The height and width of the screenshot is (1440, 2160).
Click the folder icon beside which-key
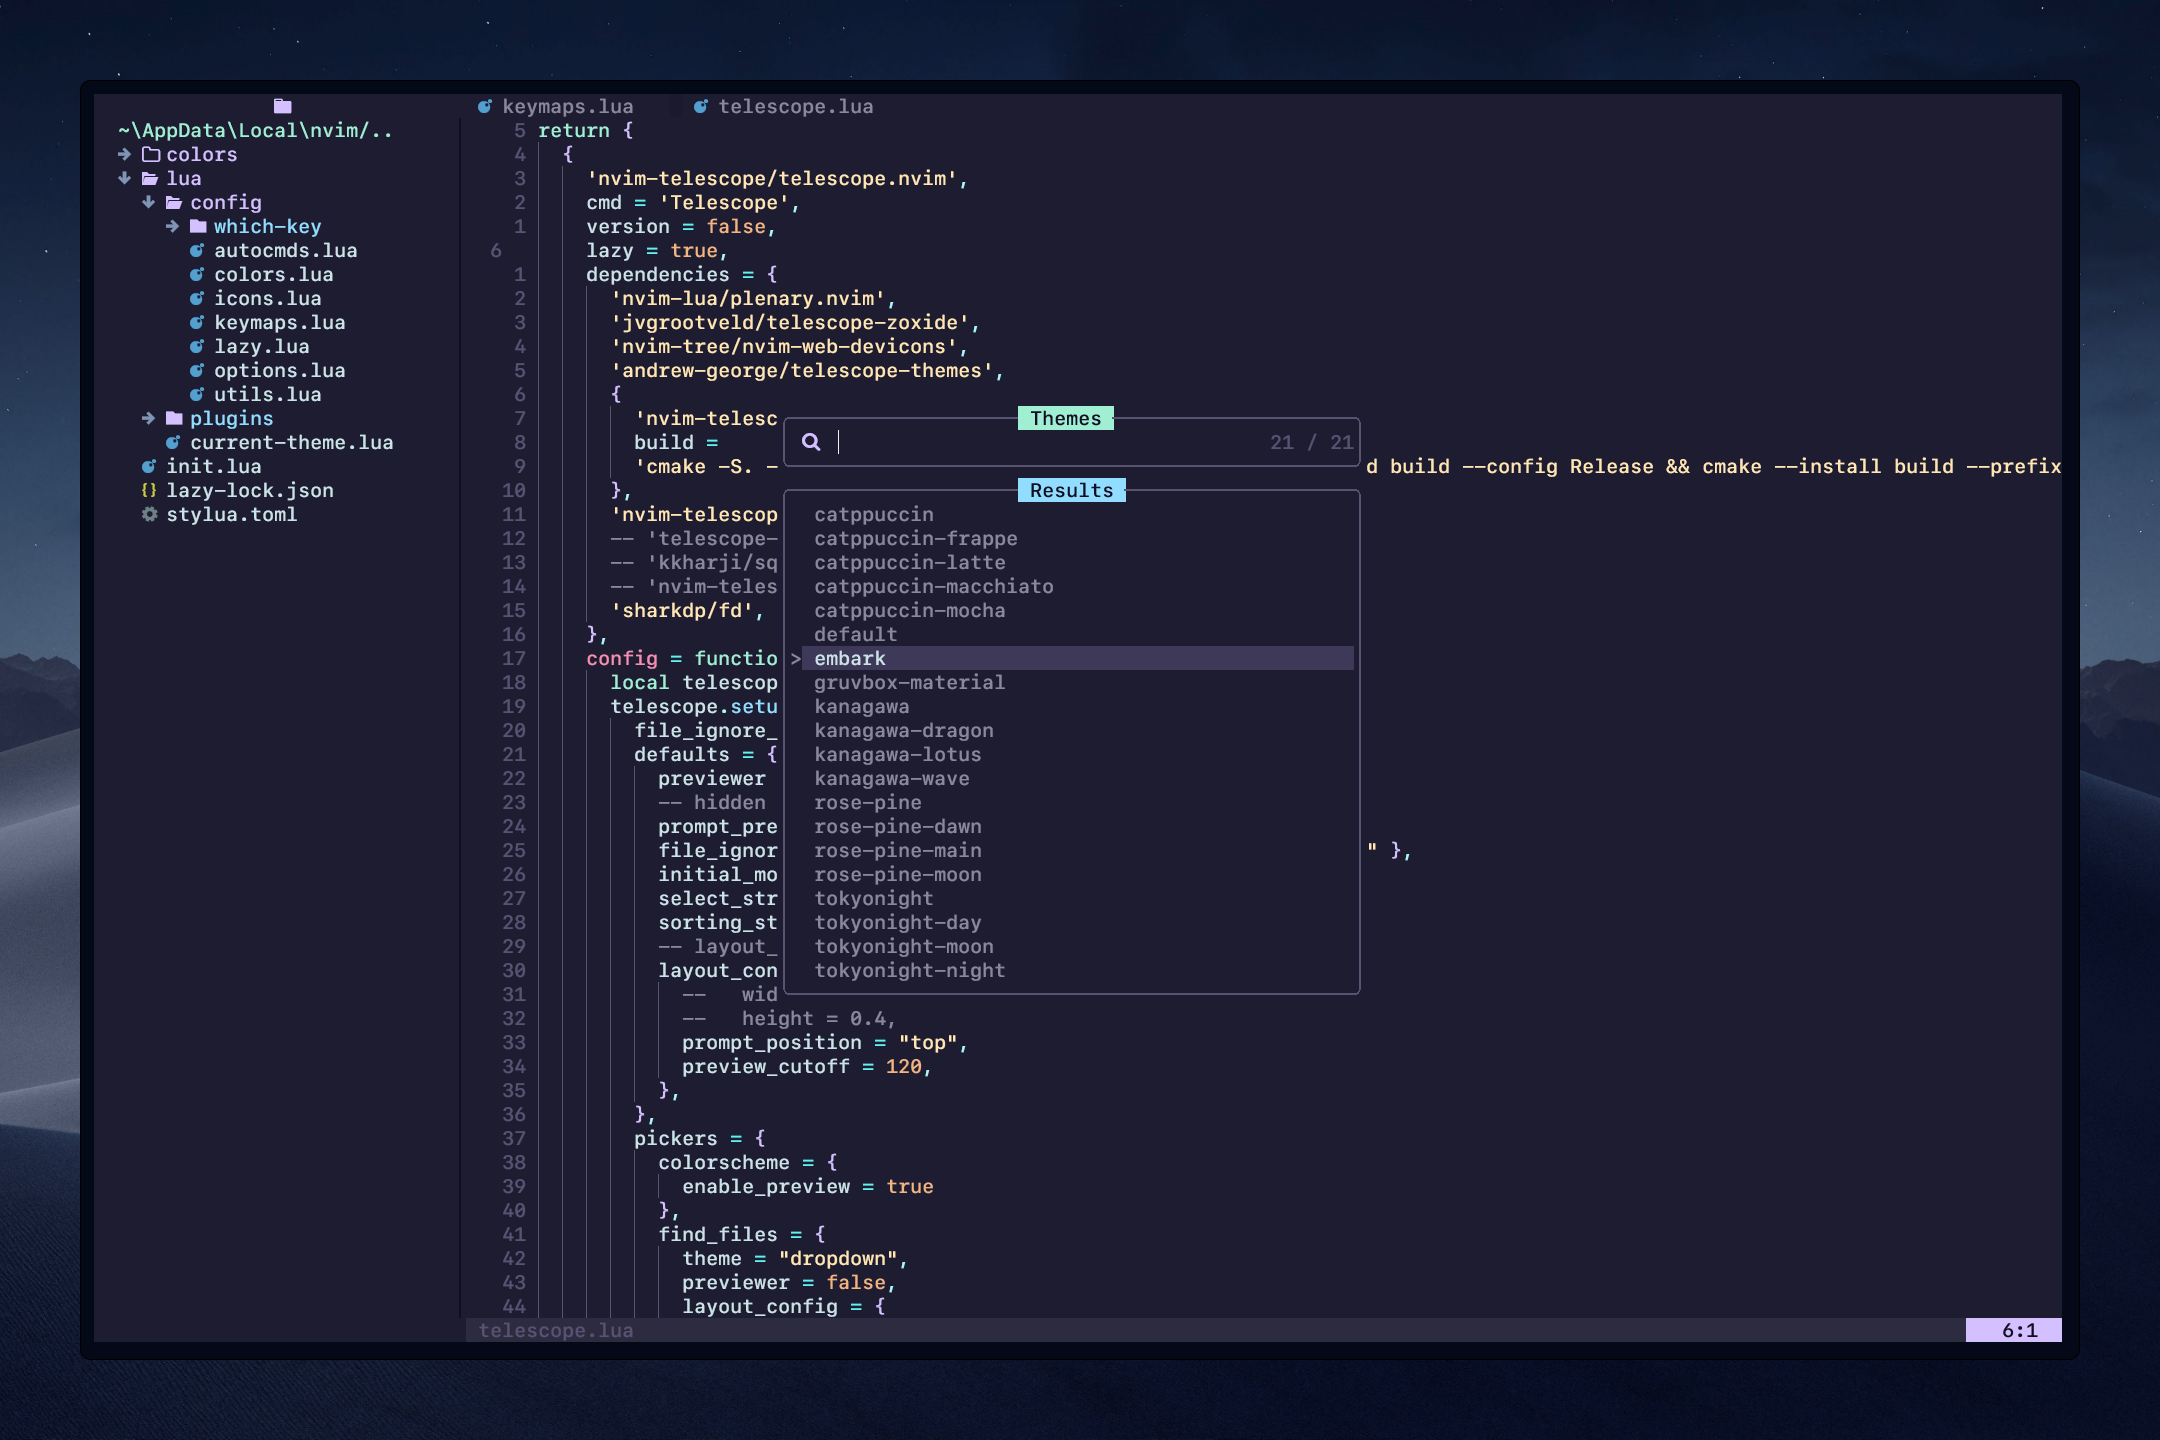(198, 227)
